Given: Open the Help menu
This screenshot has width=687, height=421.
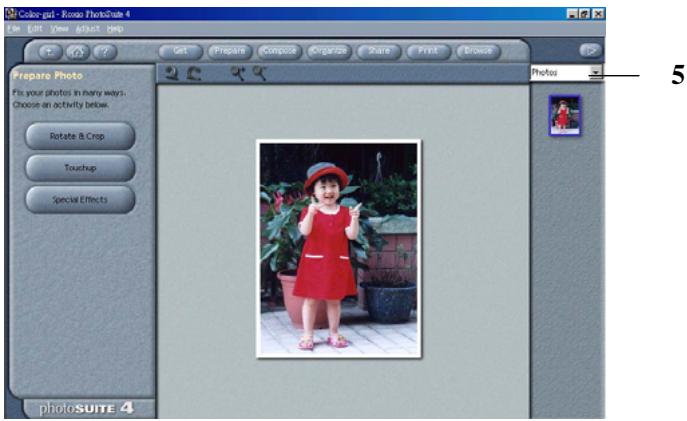Looking at the screenshot, I should pyautogui.click(x=115, y=29).
